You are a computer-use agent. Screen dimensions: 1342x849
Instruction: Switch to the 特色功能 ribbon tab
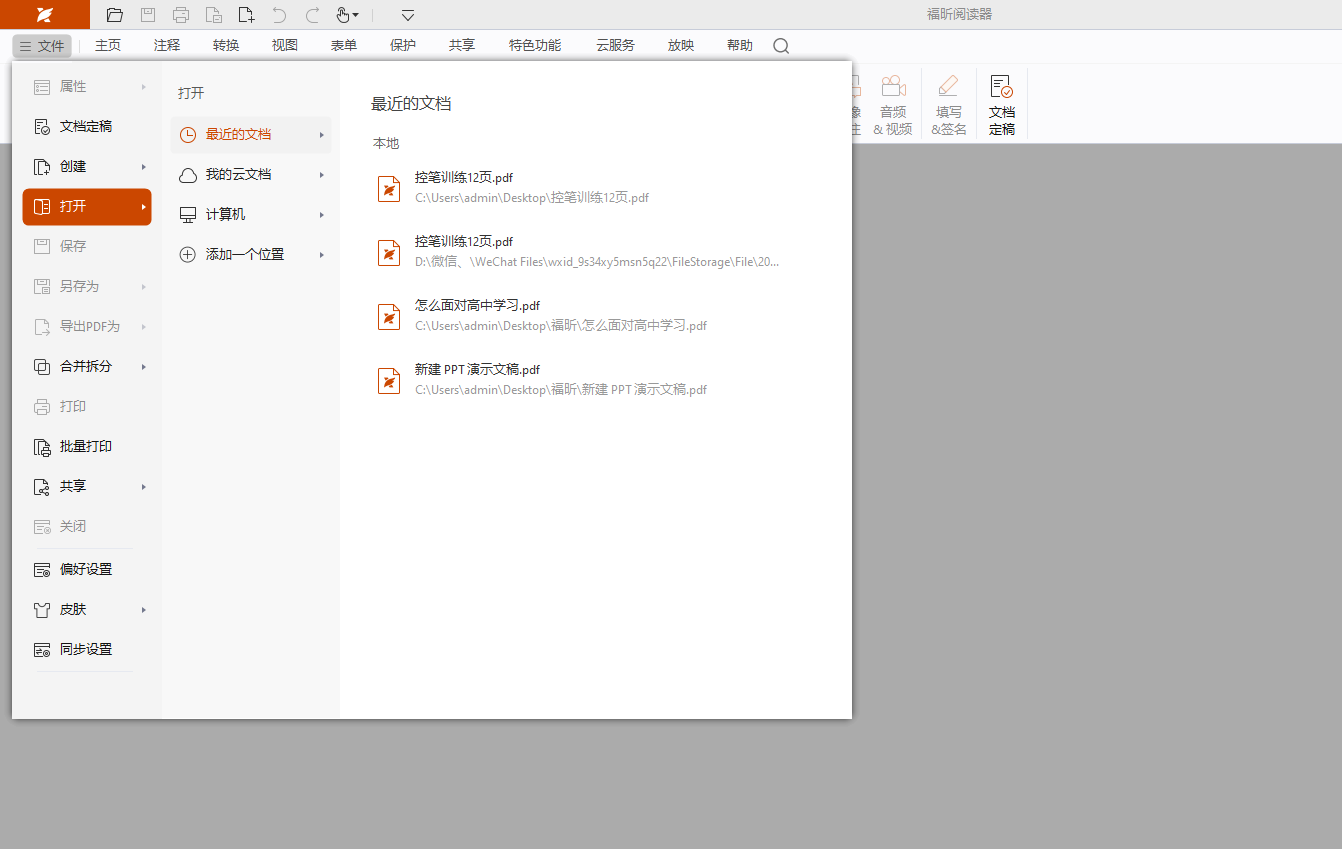coord(535,45)
